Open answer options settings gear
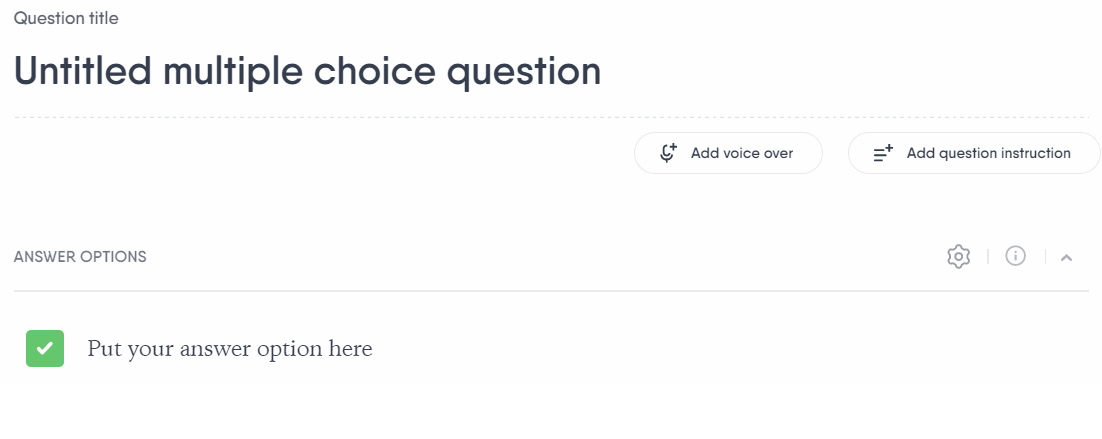The image size is (1102, 439). [959, 256]
